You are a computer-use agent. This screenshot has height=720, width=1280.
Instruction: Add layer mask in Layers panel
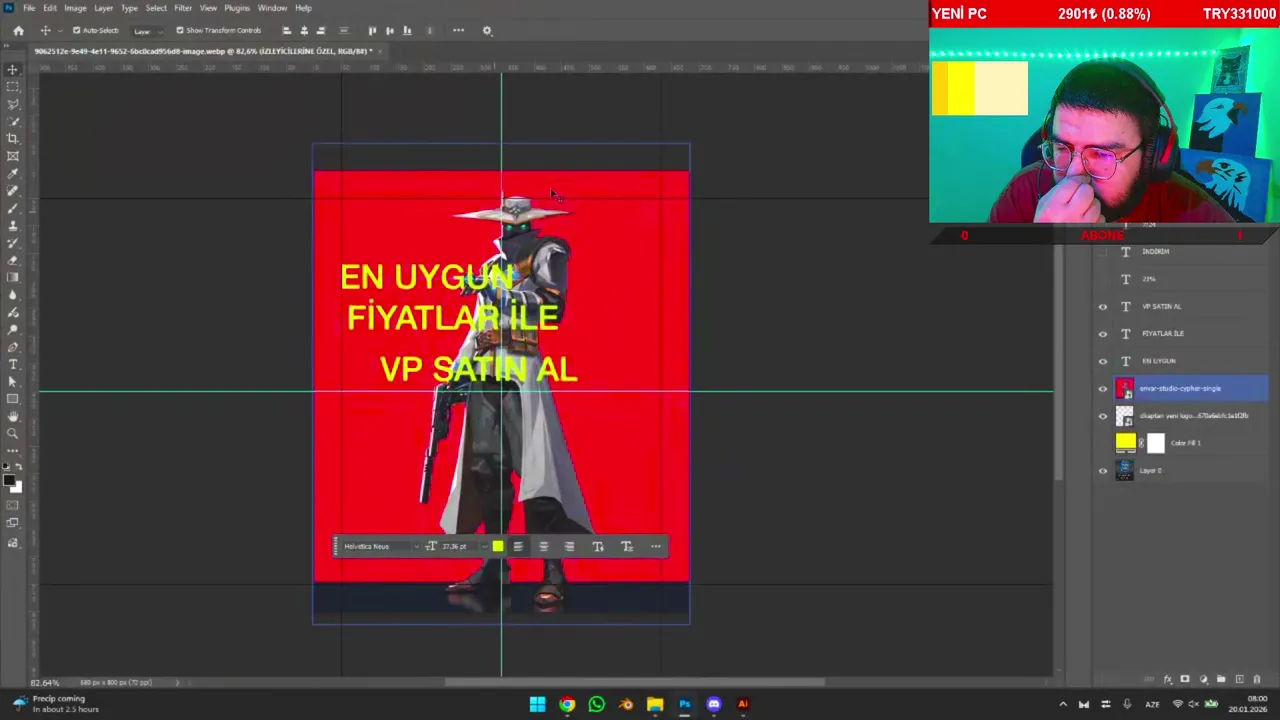click(1185, 680)
